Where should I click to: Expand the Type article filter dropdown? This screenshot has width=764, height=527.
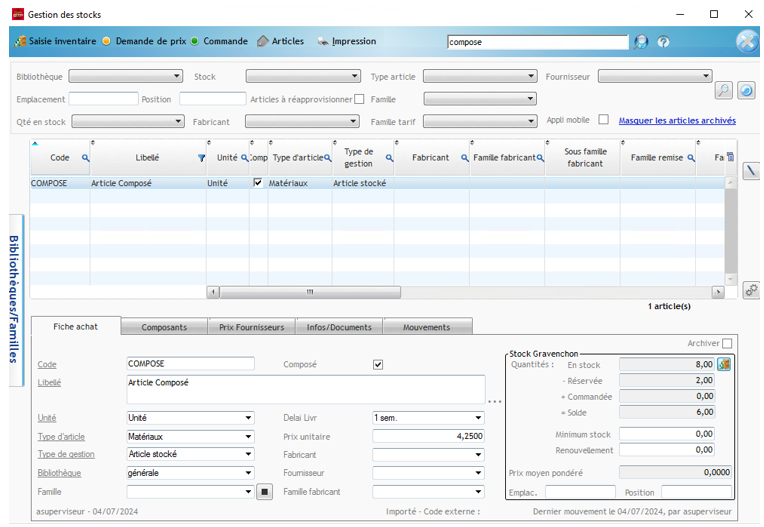click(x=480, y=76)
